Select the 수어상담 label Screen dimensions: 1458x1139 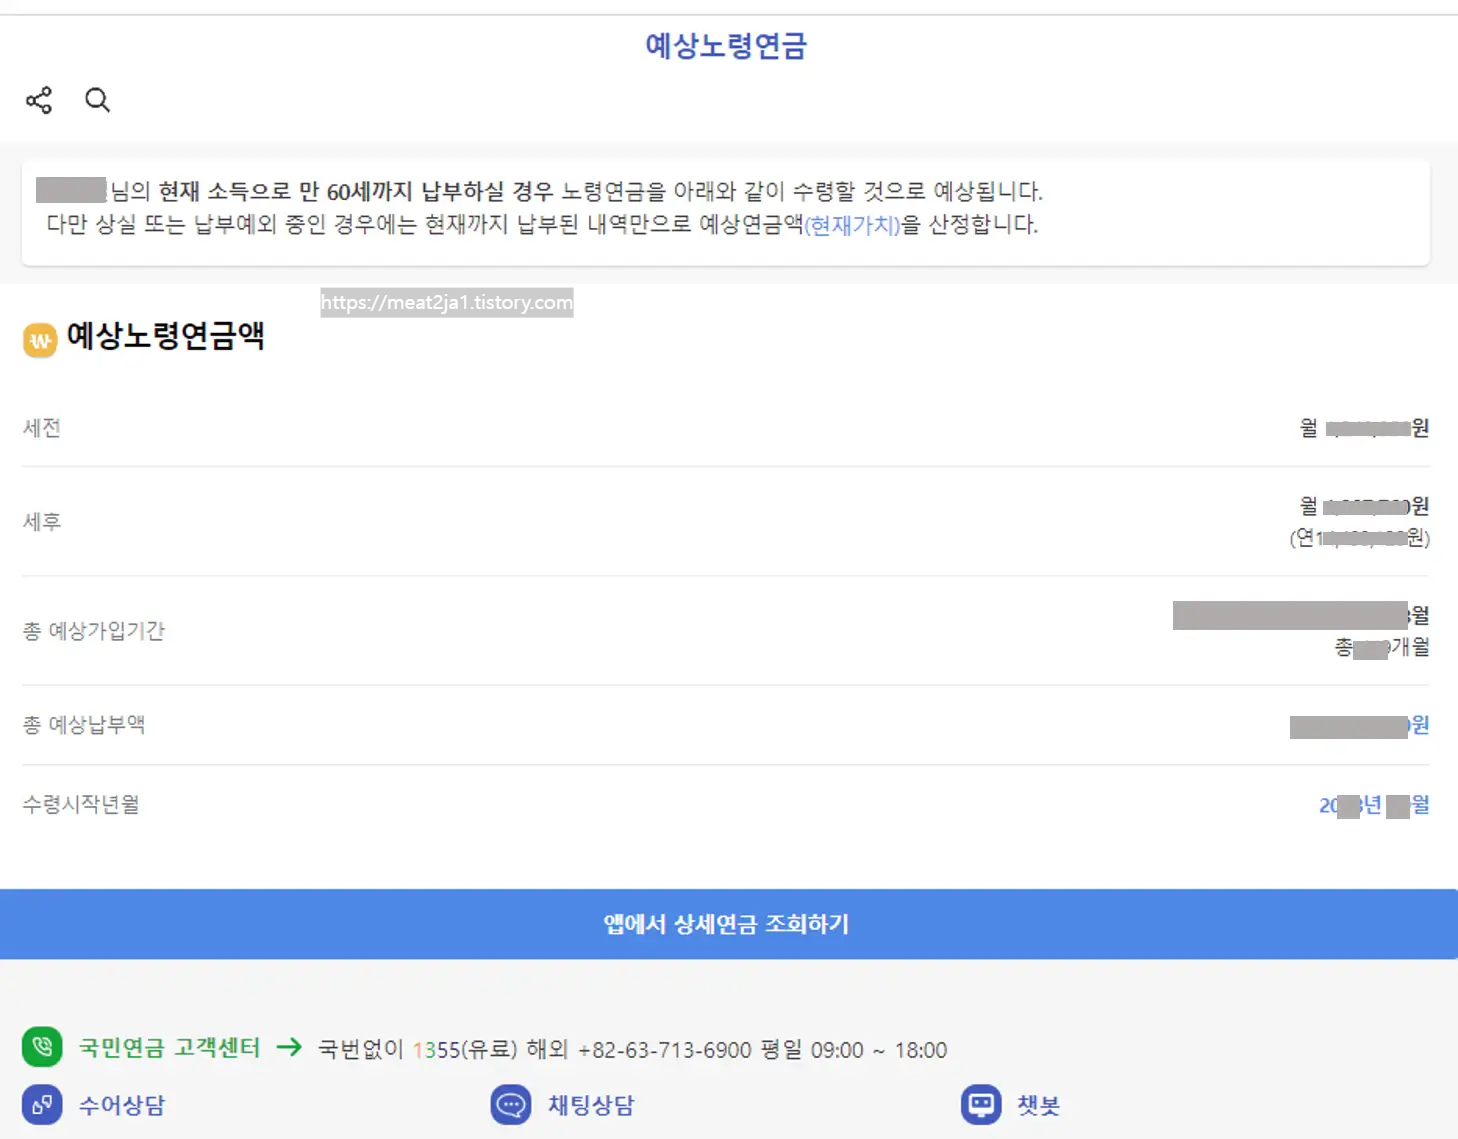120,1105
